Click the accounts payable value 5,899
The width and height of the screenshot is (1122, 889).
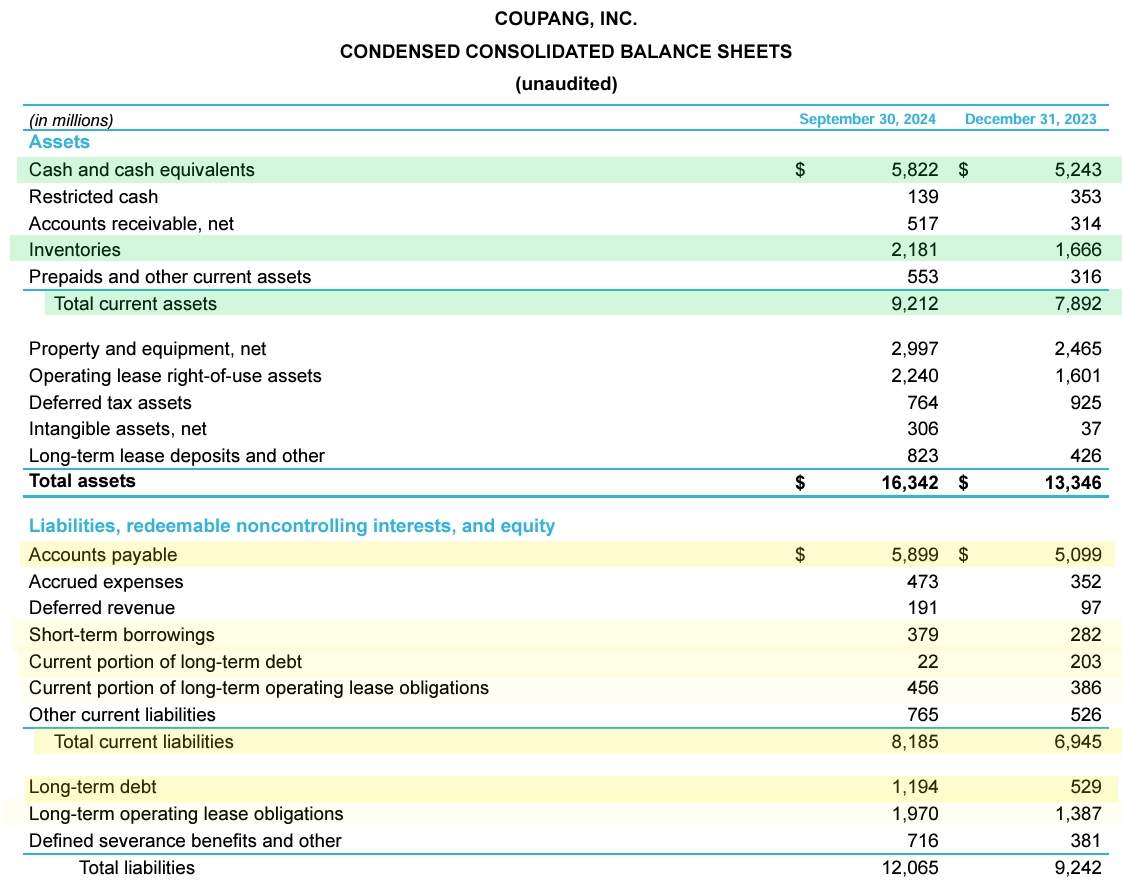click(x=914, y=555)
